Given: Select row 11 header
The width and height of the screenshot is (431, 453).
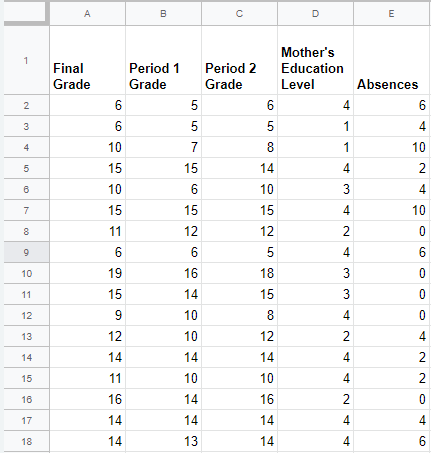Looking at the screenshot, I should click(26, 294).
